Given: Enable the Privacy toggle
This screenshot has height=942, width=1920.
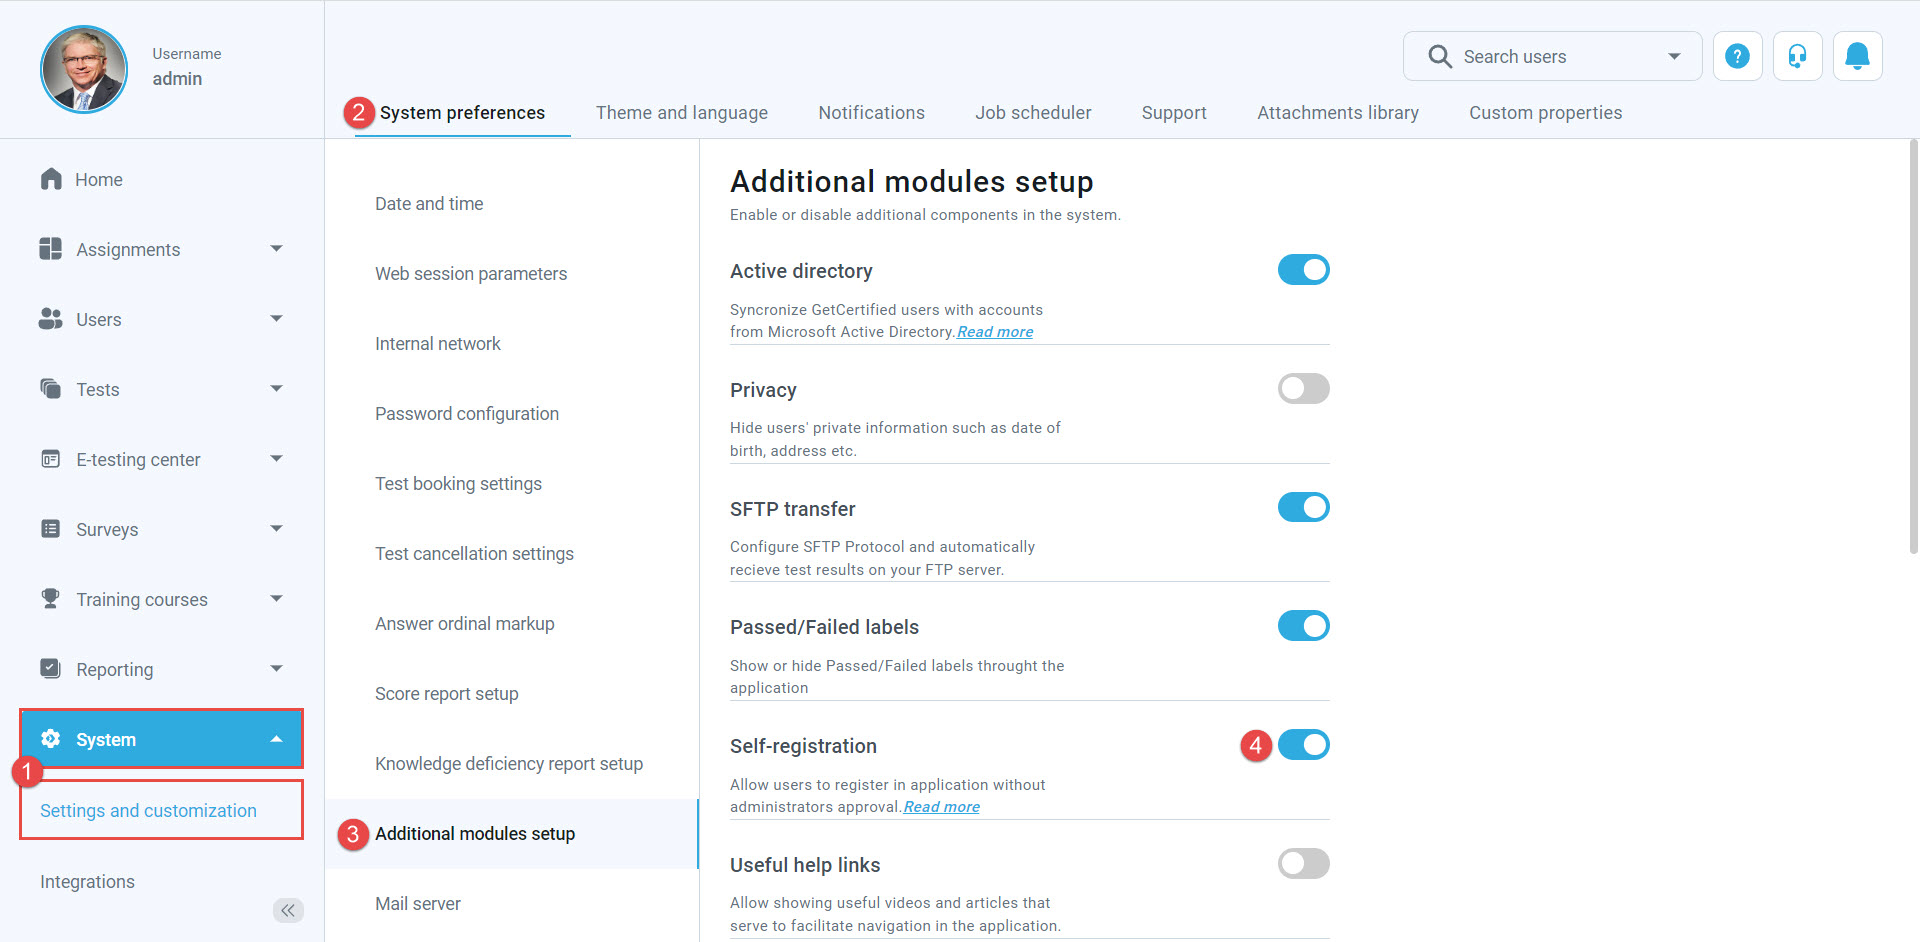Looking at the screenshot, I should [x=1303, y=389].
